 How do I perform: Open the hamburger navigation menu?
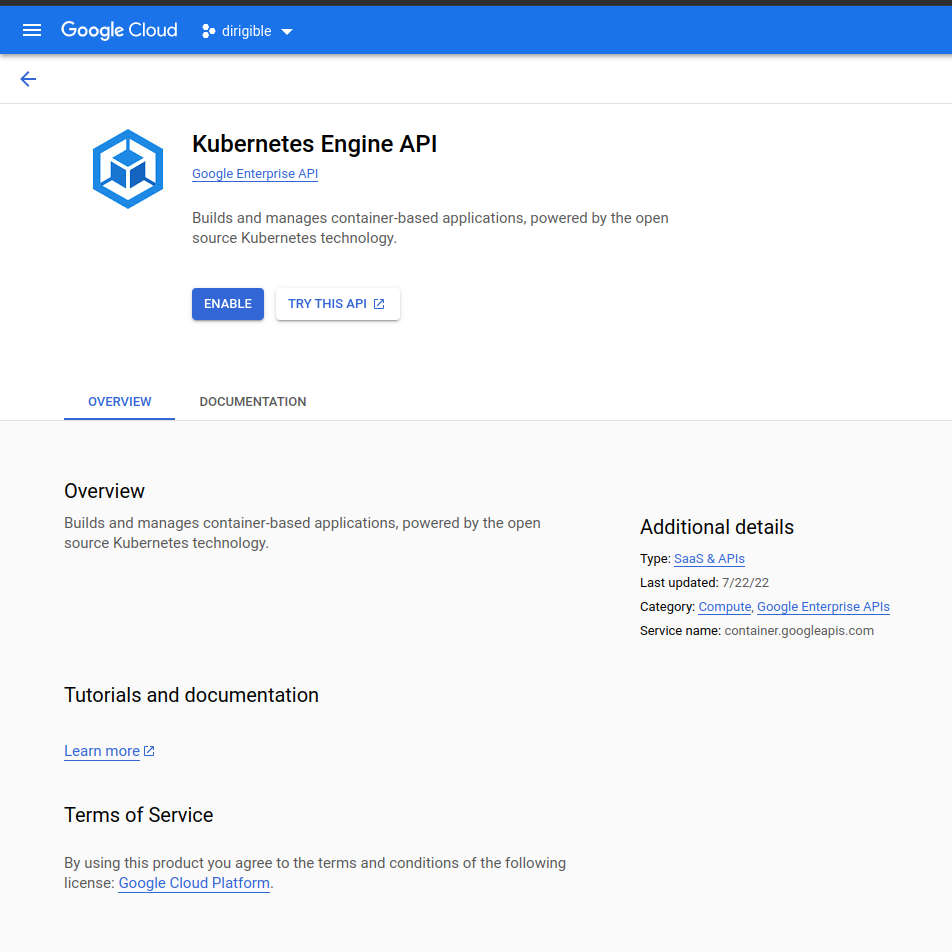(32, 30)
